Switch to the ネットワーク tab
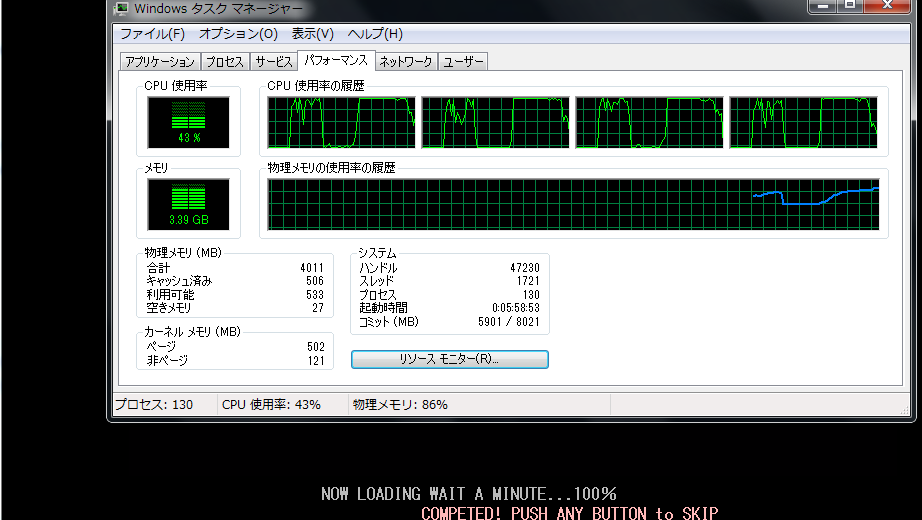The image size is (922, 520). click(406, 62)
